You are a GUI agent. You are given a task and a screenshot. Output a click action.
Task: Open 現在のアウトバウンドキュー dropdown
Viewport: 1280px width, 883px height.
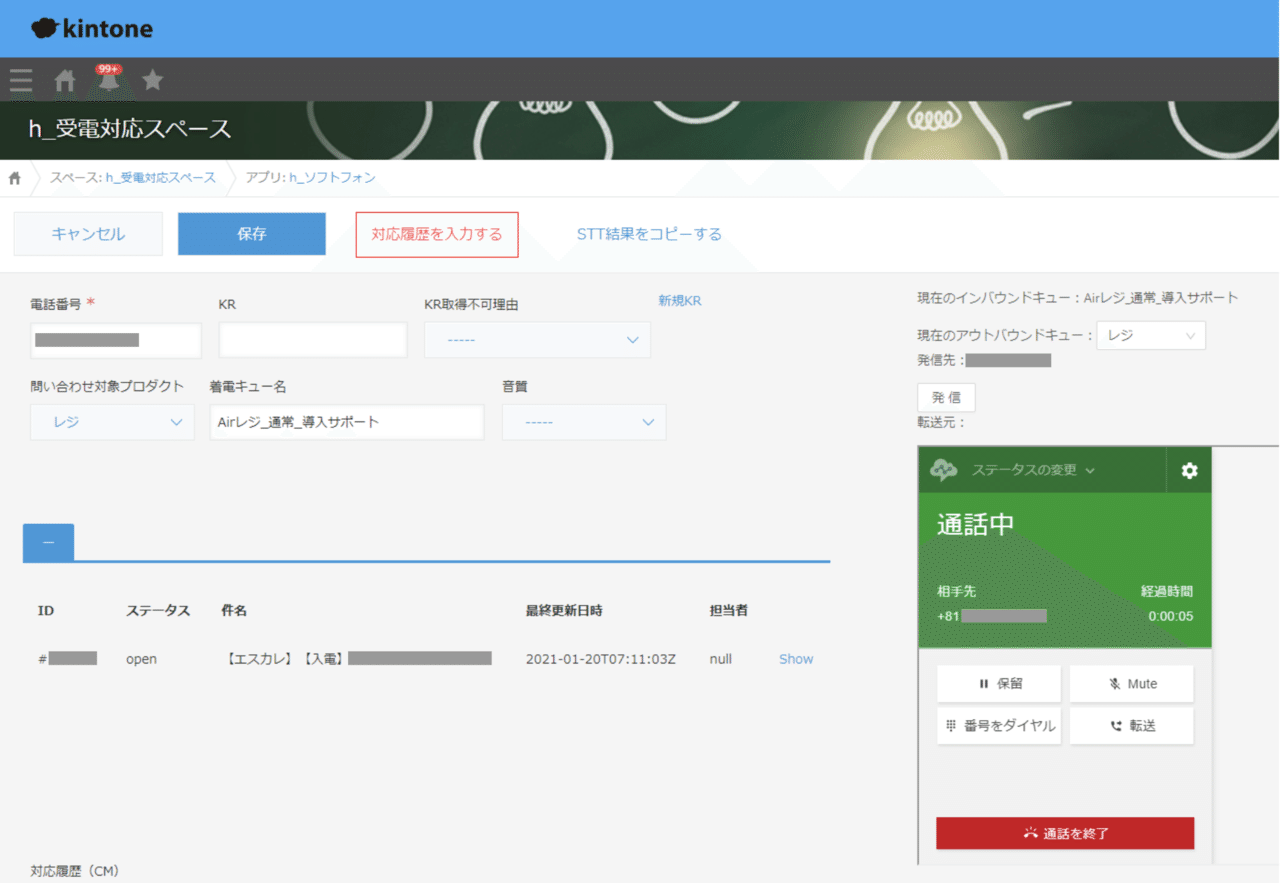click(x=1151, y=336)
